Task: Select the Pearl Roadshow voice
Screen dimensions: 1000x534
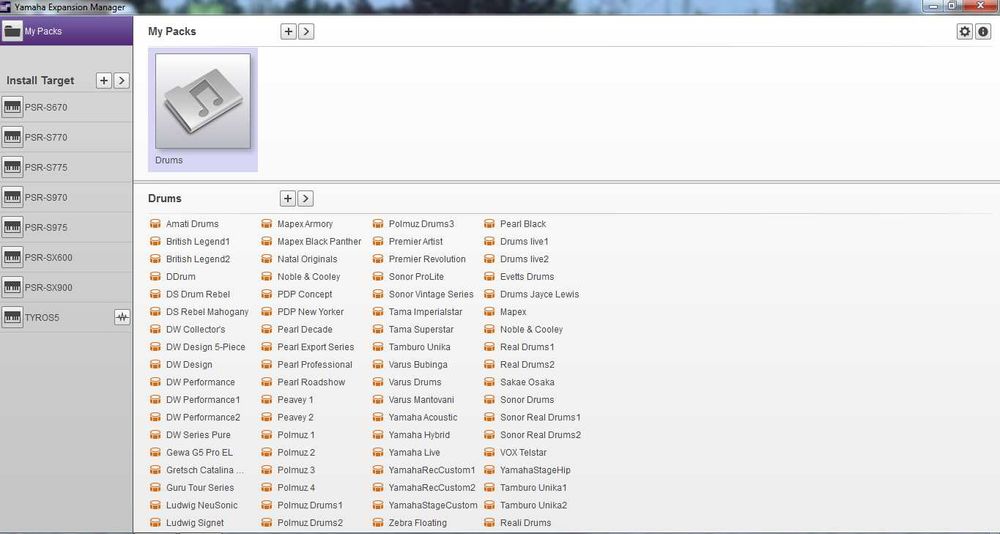Action: coord(311,382)
